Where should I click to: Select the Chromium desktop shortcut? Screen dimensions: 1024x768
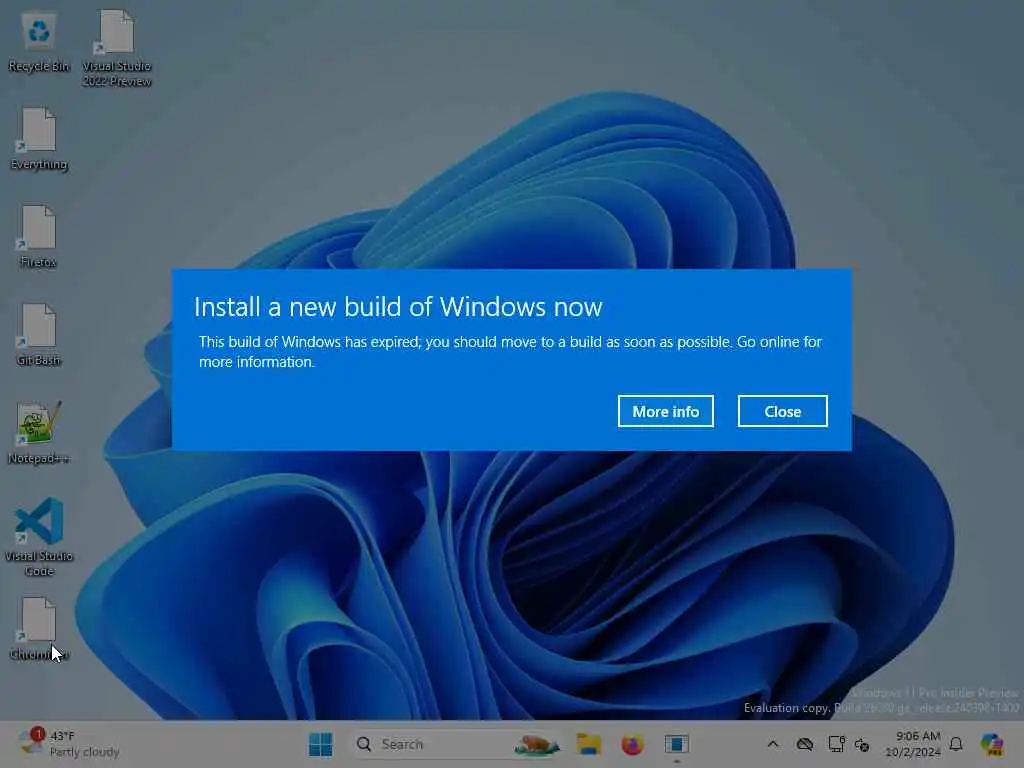coord(39,630)
